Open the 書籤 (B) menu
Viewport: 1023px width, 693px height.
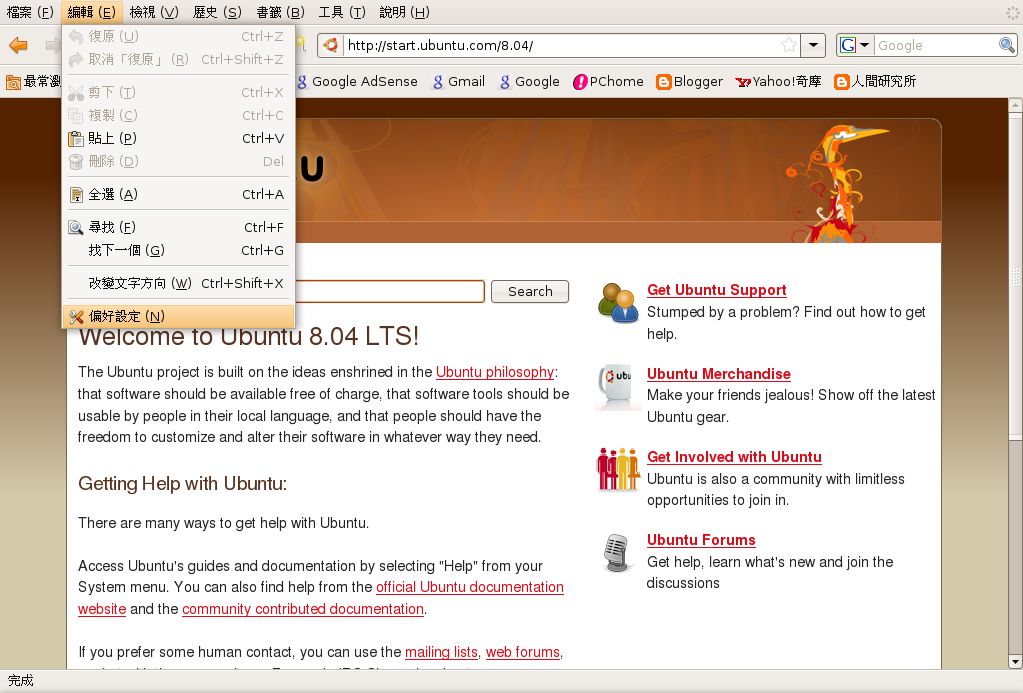point(280,12)
